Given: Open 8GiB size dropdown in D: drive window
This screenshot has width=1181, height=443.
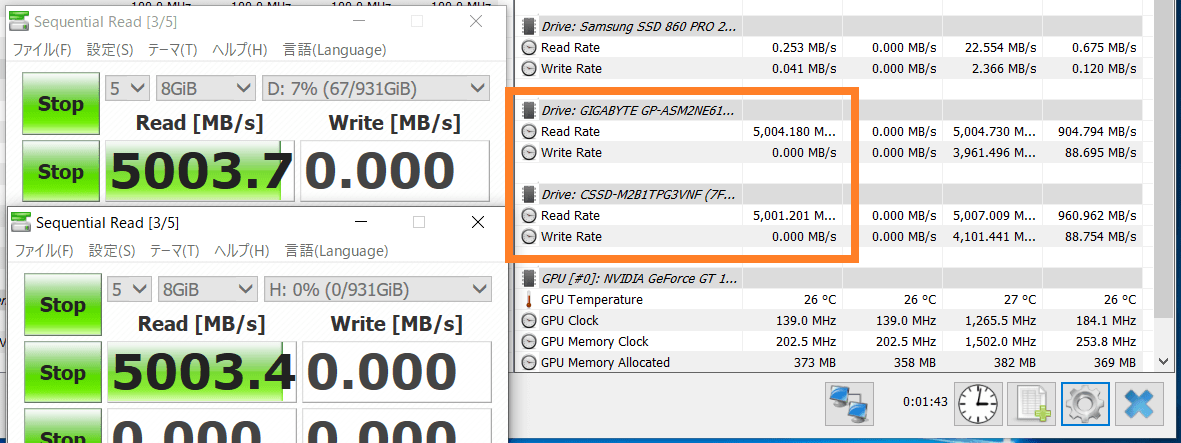Looking at the screenshot, I should (204, 89).
